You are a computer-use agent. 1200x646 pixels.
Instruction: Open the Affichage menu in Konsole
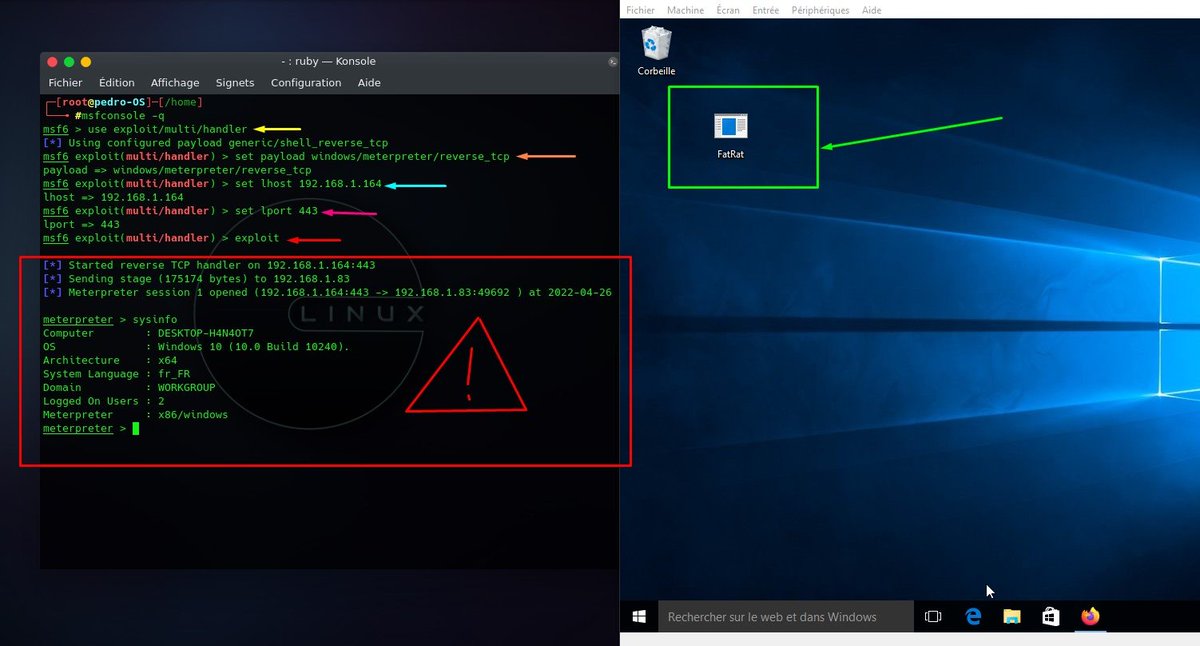175,83
